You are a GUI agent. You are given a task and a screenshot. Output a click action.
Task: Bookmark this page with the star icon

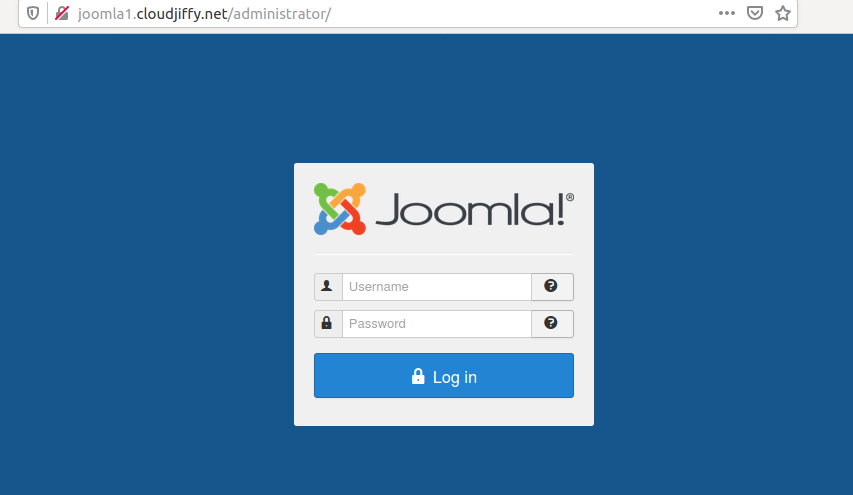click(783, 13)
